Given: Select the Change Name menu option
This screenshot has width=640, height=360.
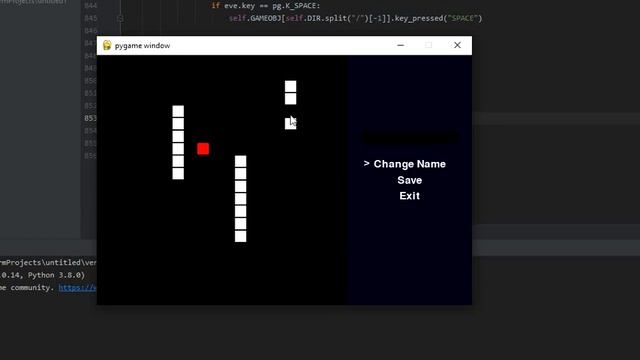Looking at the screenshot, I should pos(409,164).
